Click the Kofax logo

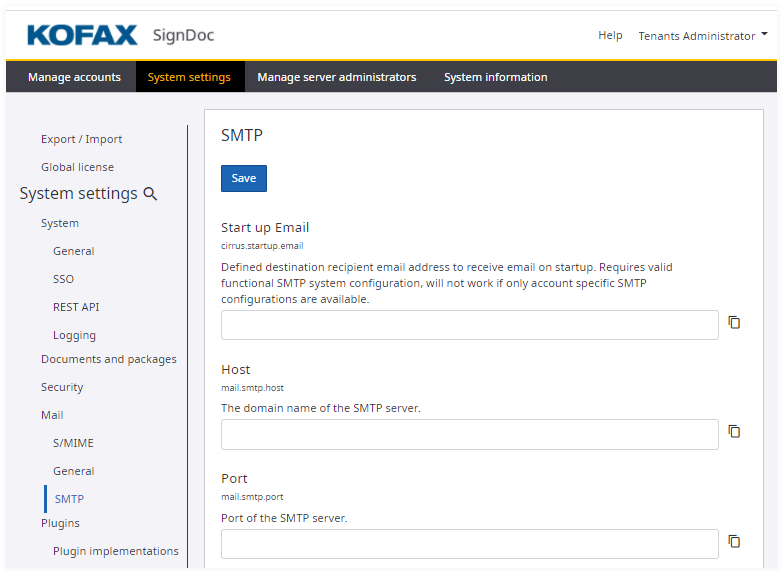coord(82,36)
